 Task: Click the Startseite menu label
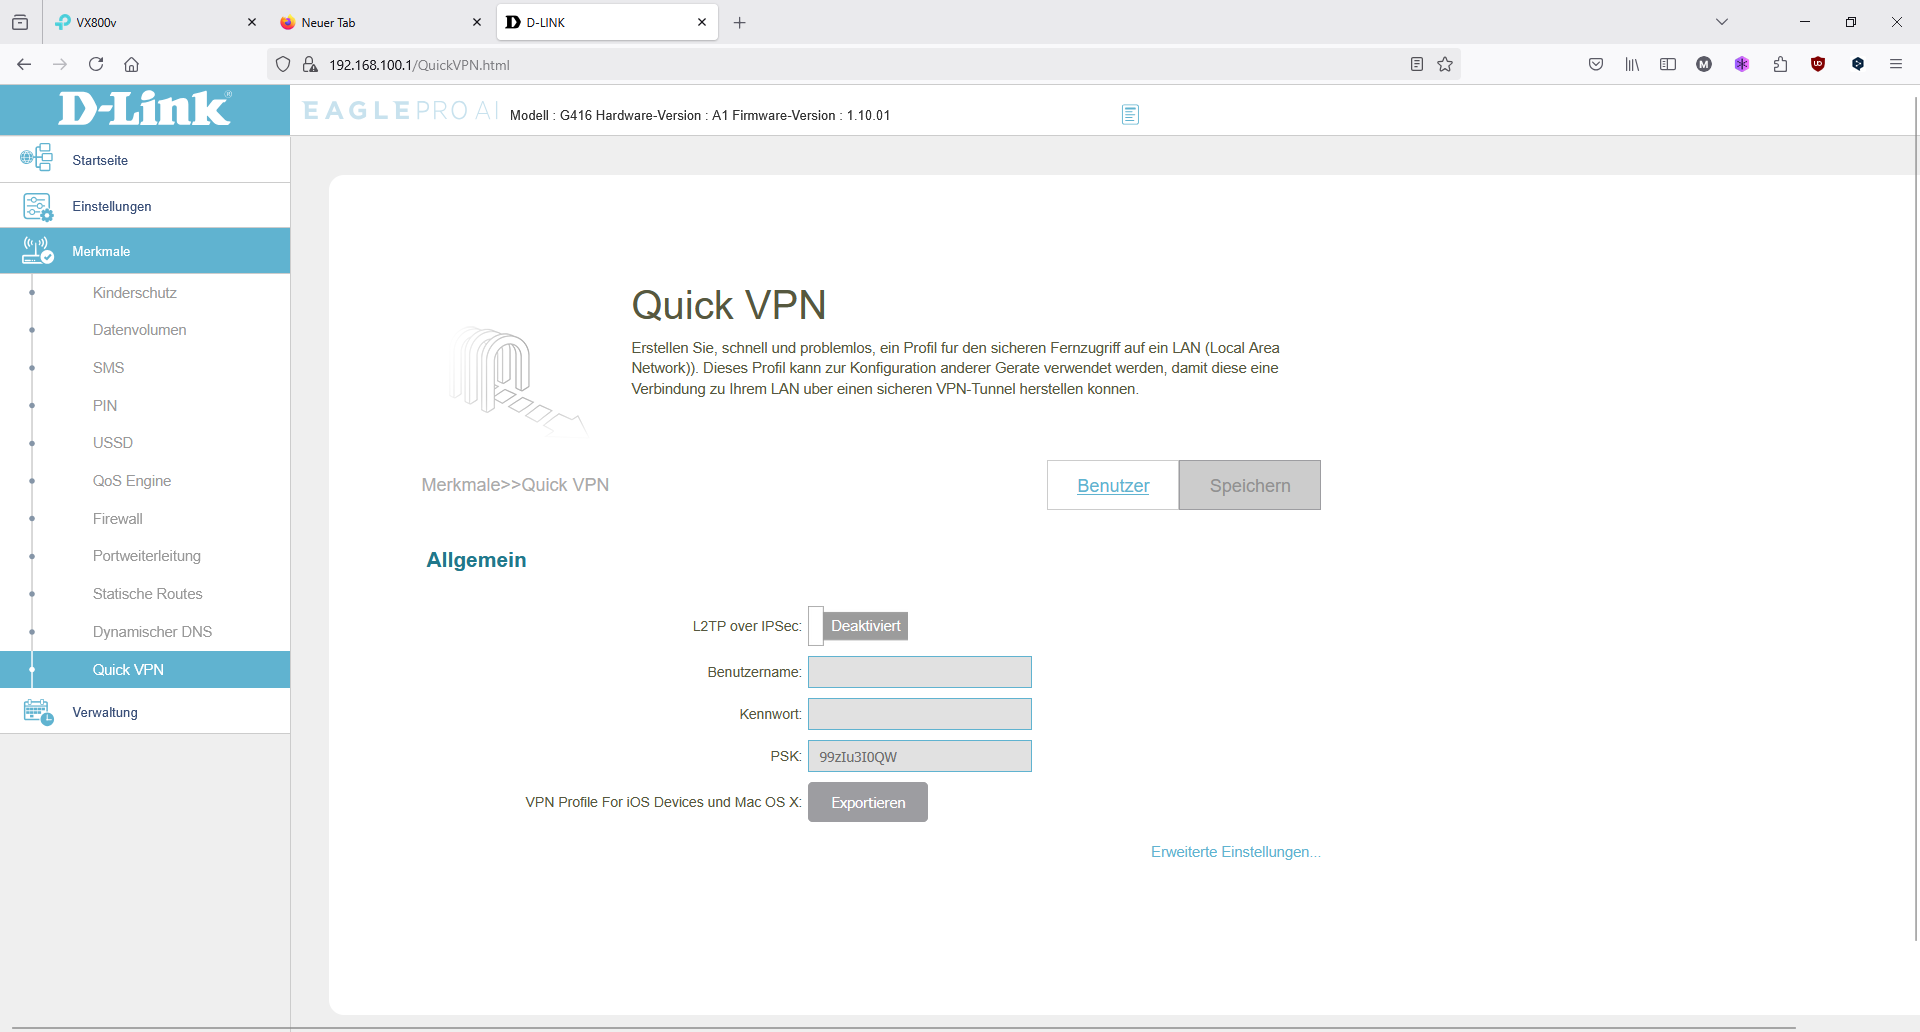click(x=100, y=160)
